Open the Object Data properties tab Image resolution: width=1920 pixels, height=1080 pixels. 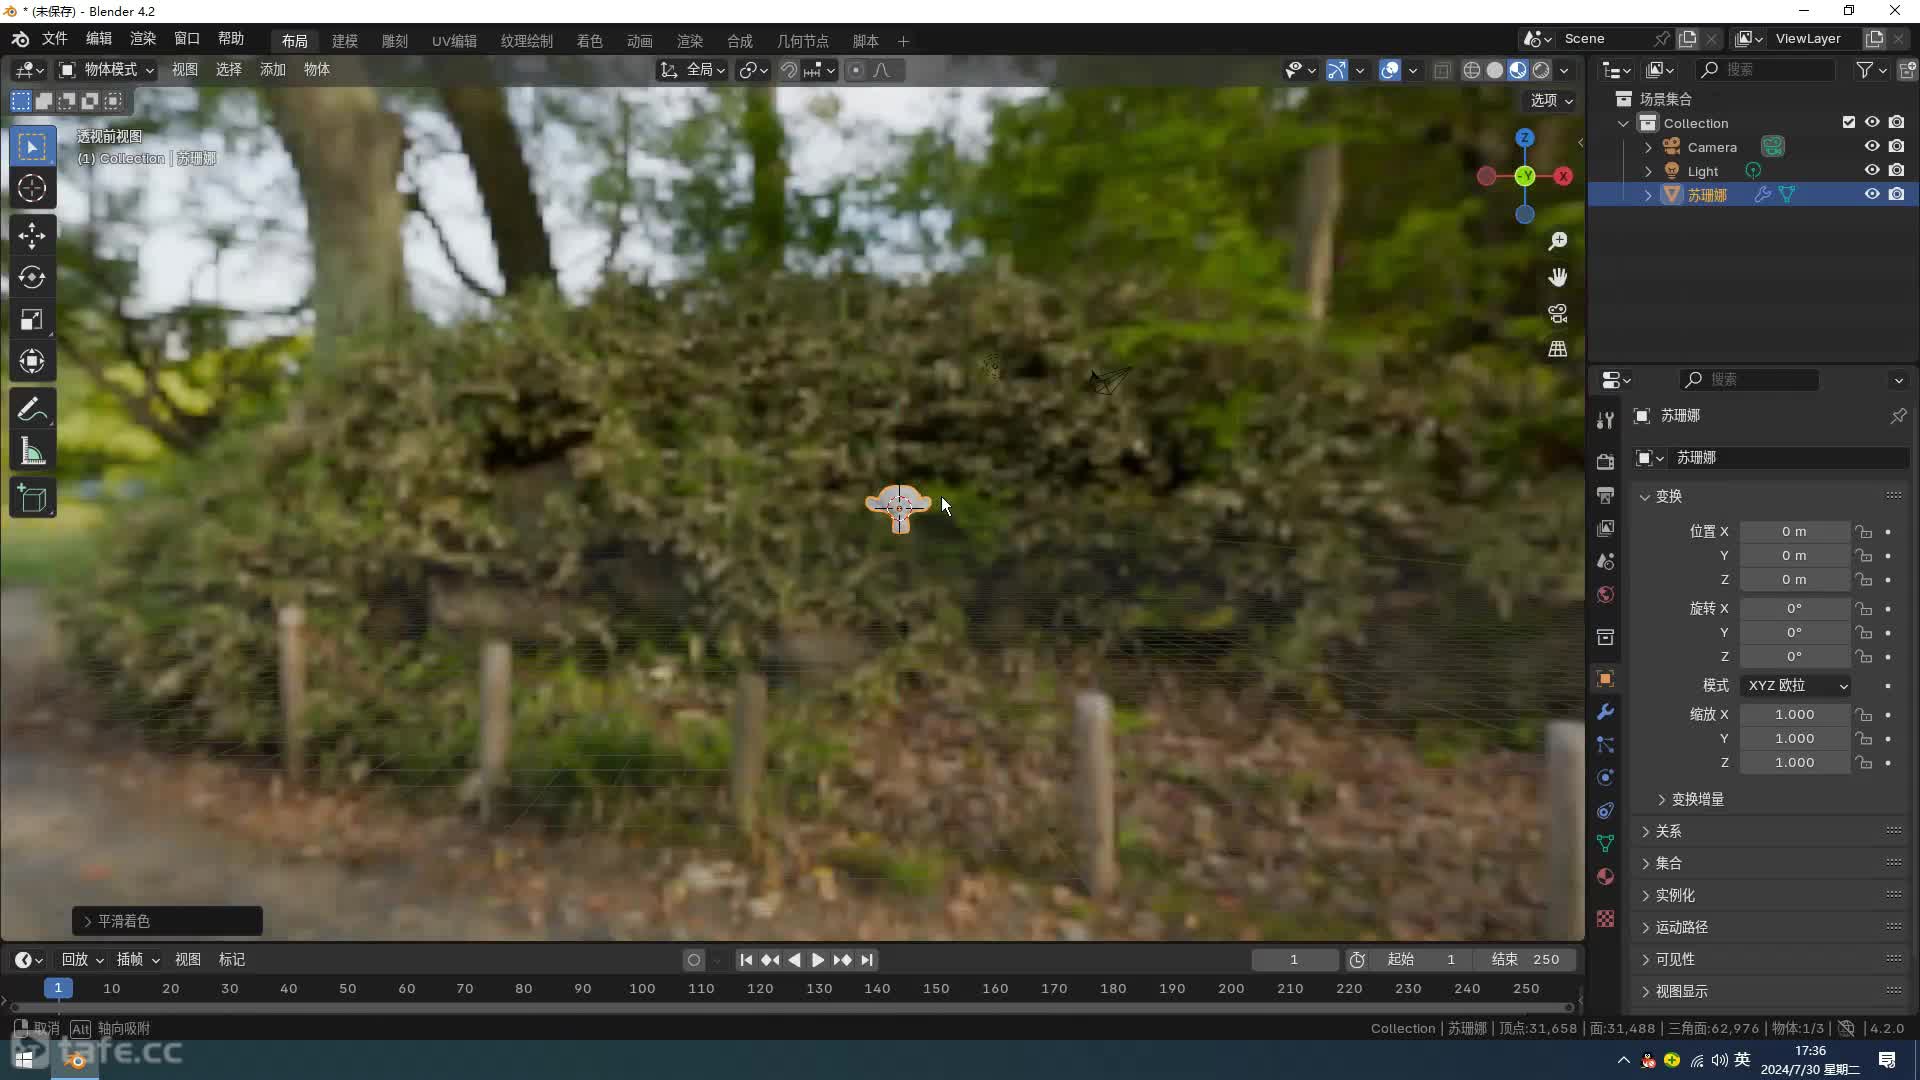[1605, 844]
